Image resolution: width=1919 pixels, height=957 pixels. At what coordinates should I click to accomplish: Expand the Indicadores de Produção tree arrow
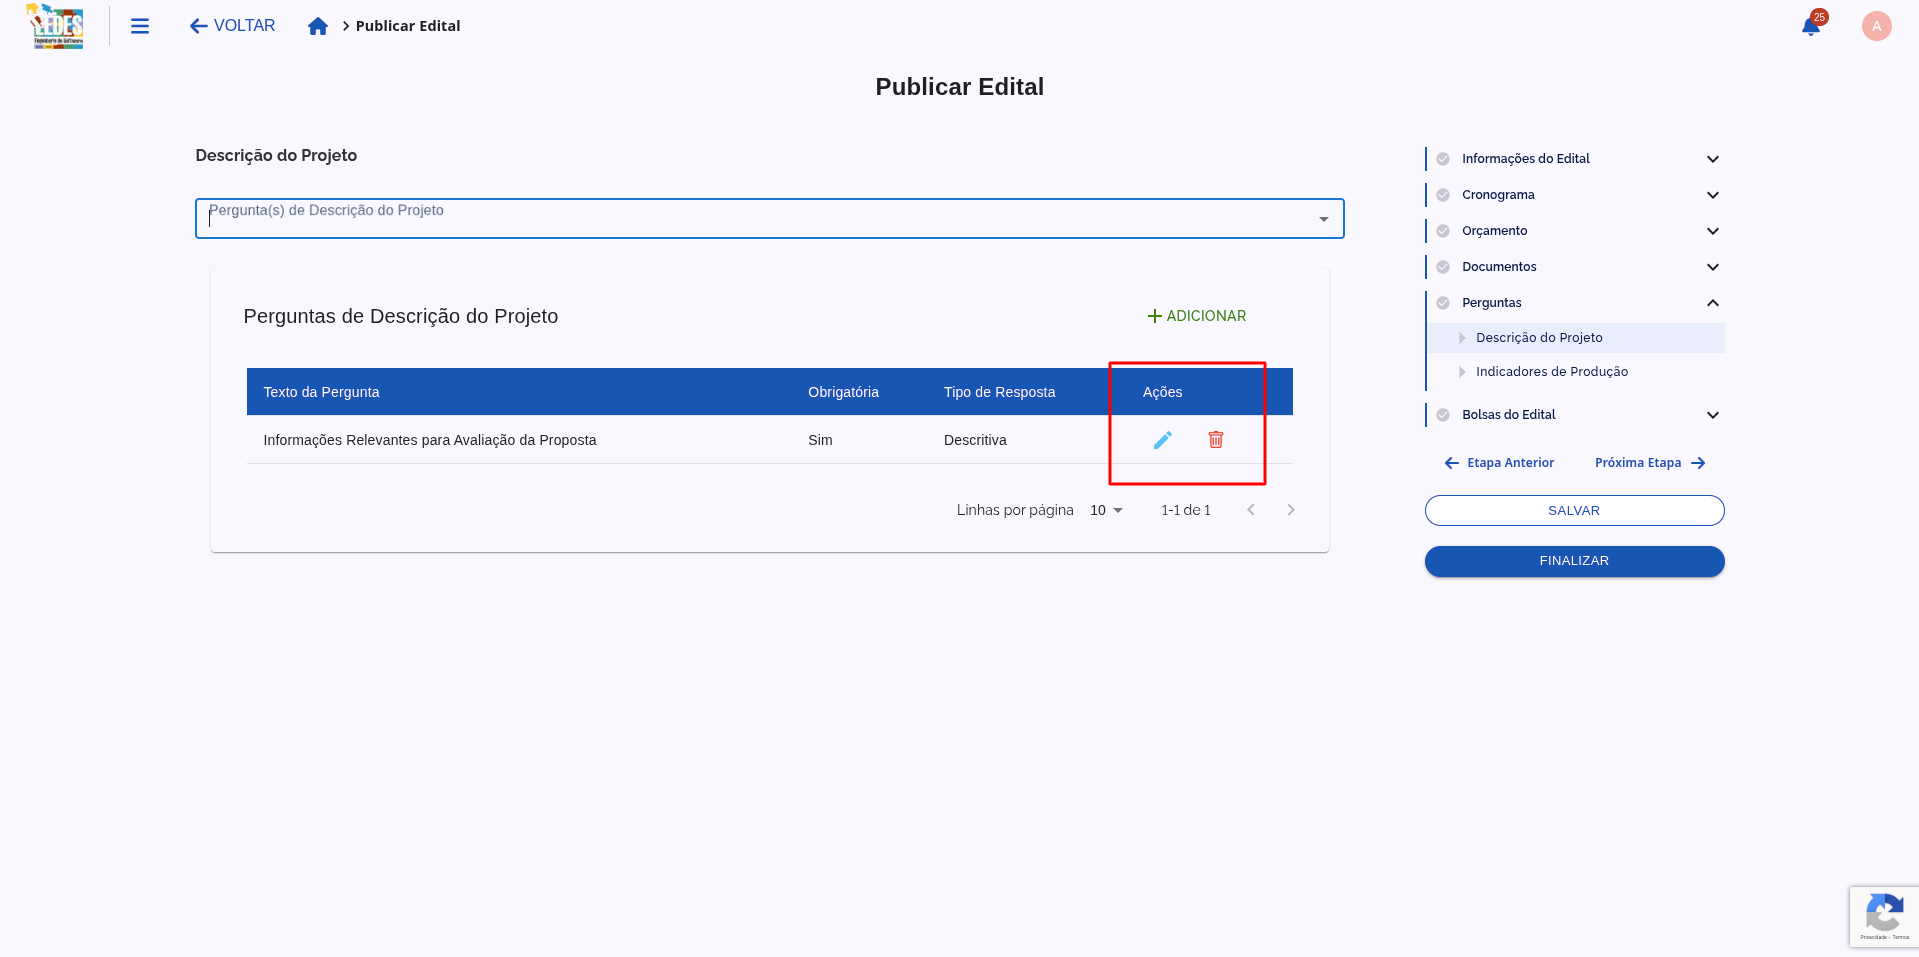(1463, 371)
